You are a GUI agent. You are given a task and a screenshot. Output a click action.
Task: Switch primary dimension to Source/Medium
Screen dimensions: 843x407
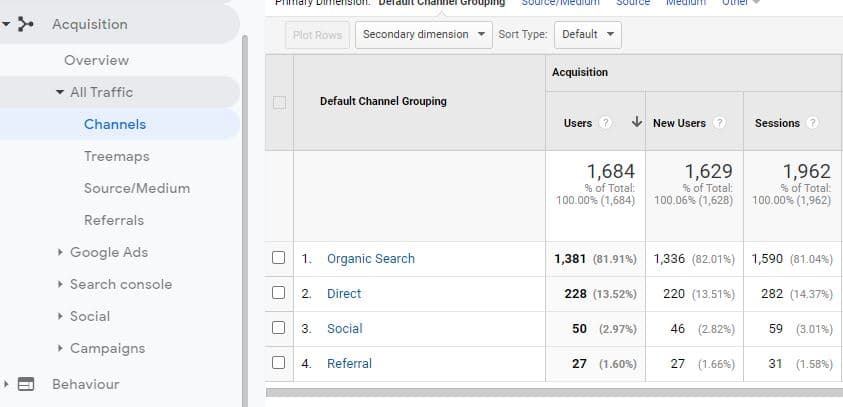coord(560,3)
